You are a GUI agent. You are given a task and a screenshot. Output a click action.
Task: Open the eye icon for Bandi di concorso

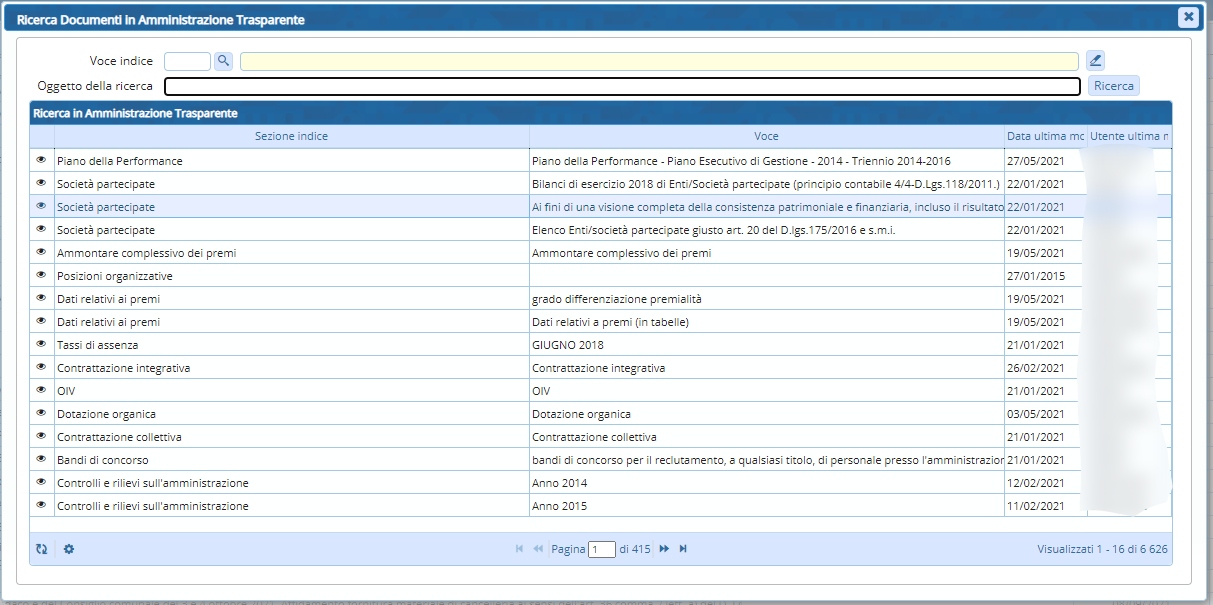click(x=42, y=459)
